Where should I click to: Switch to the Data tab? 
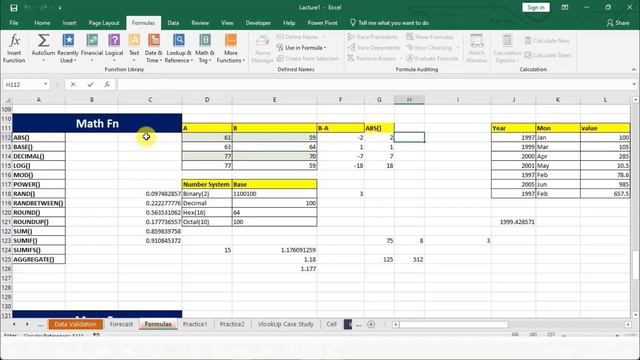point(173,23)
